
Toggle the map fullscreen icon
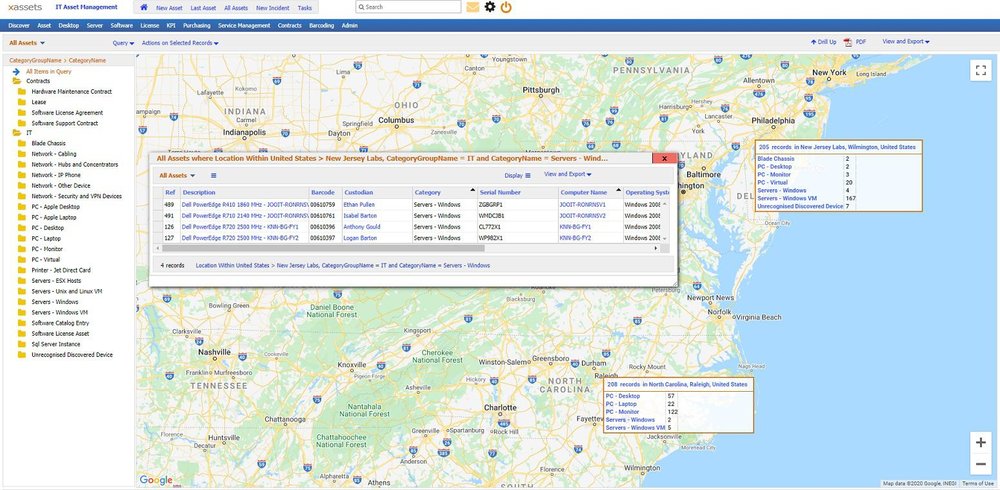tap(981, 70)
